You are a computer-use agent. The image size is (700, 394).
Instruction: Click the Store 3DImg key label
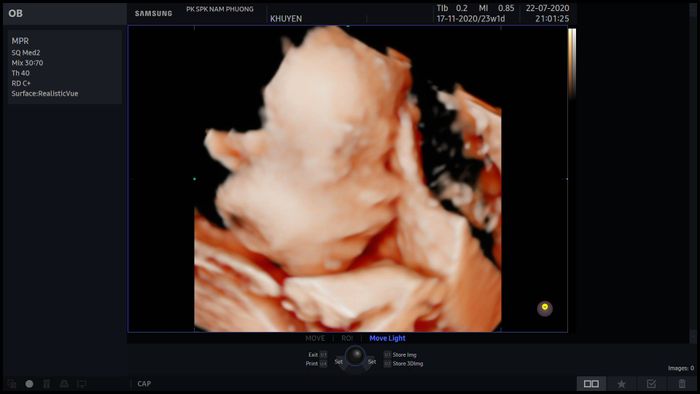click(408, 364)
